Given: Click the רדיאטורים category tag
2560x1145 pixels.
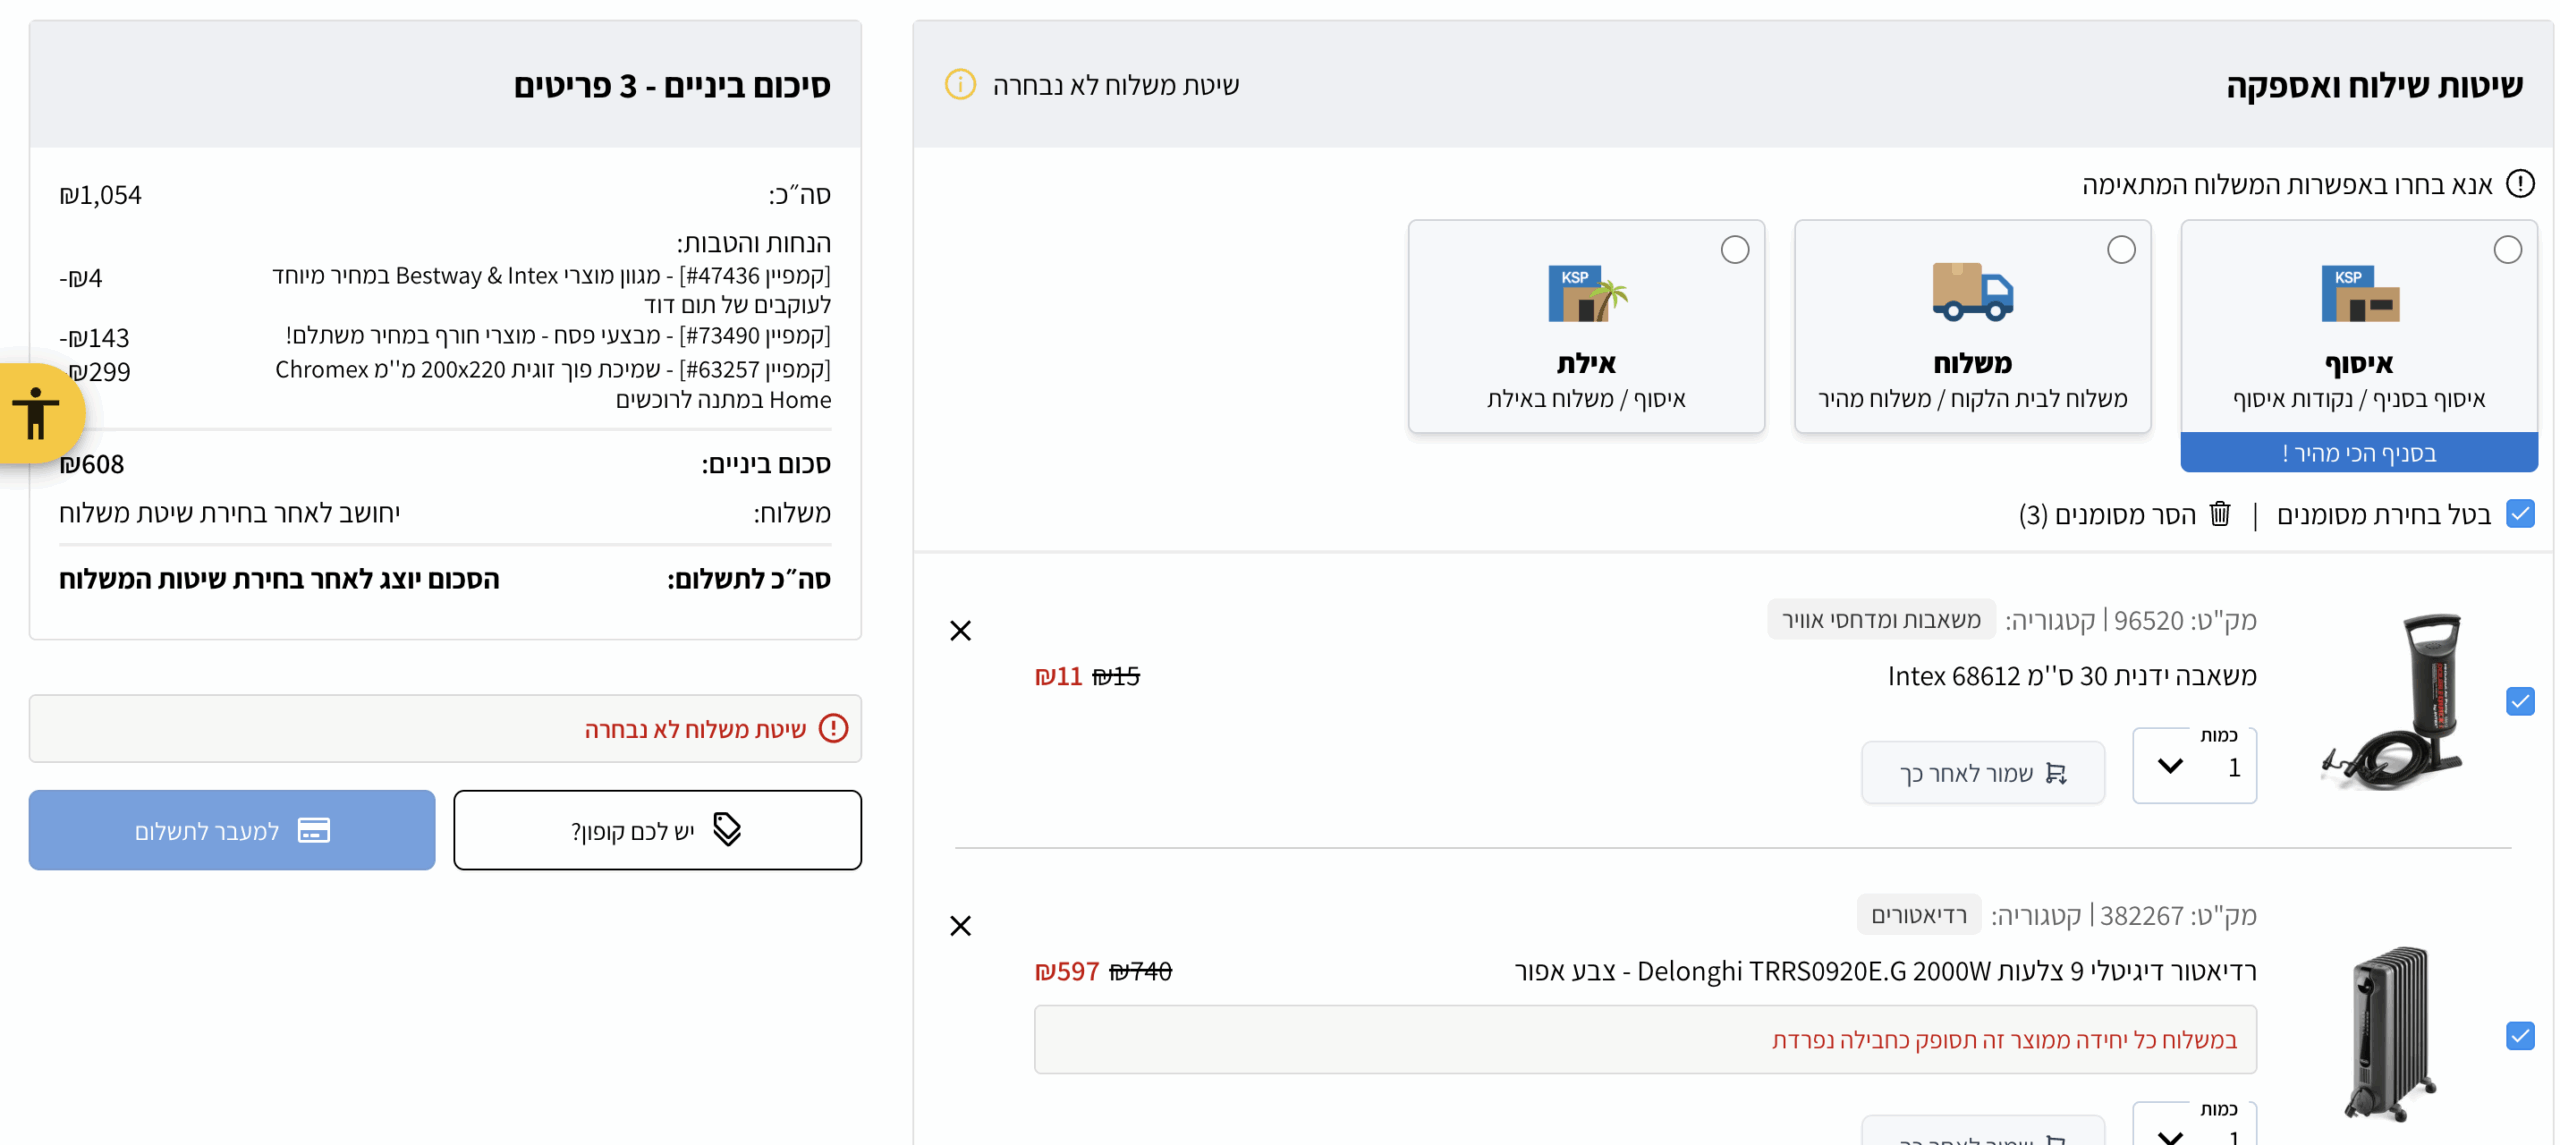Looking at the screenshot, I should 1918,914.
